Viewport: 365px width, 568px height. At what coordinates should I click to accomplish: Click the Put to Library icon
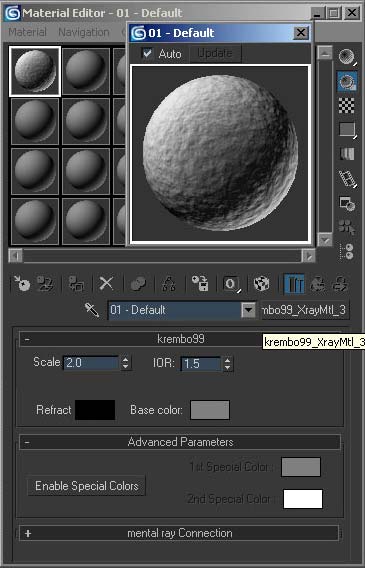[200, 284]
